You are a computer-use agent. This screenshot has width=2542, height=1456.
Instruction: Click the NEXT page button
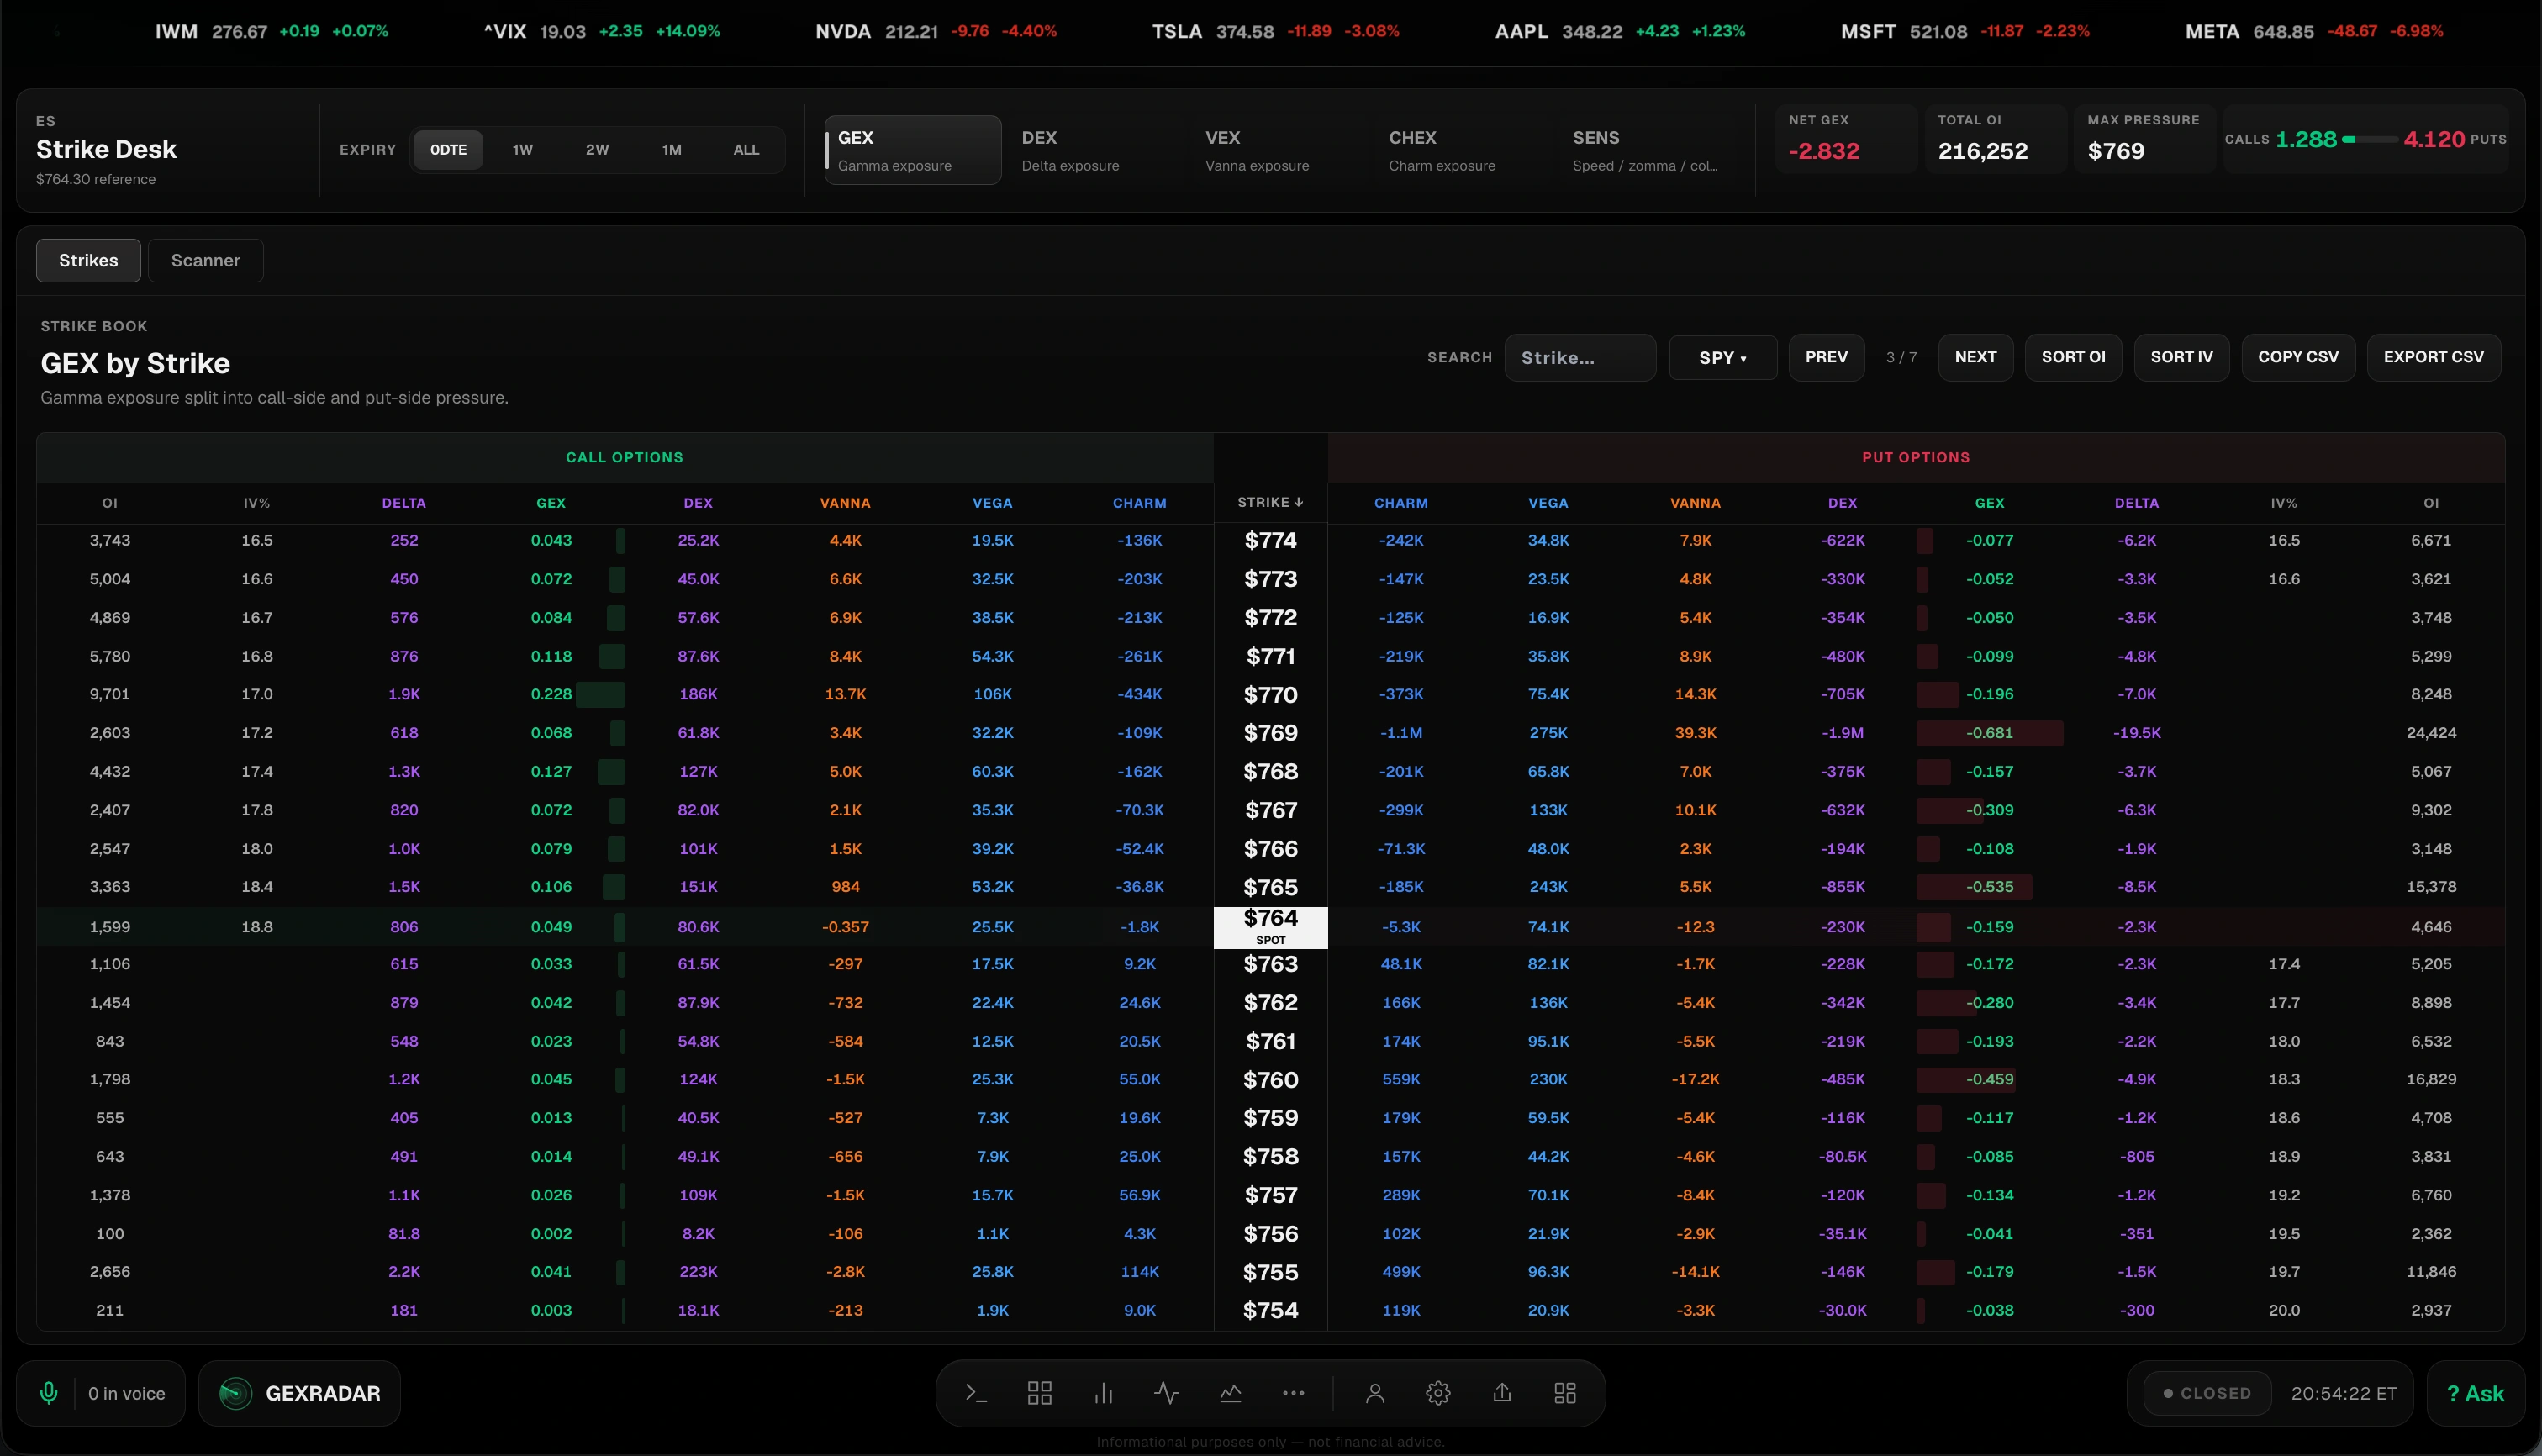point(1975,357)
